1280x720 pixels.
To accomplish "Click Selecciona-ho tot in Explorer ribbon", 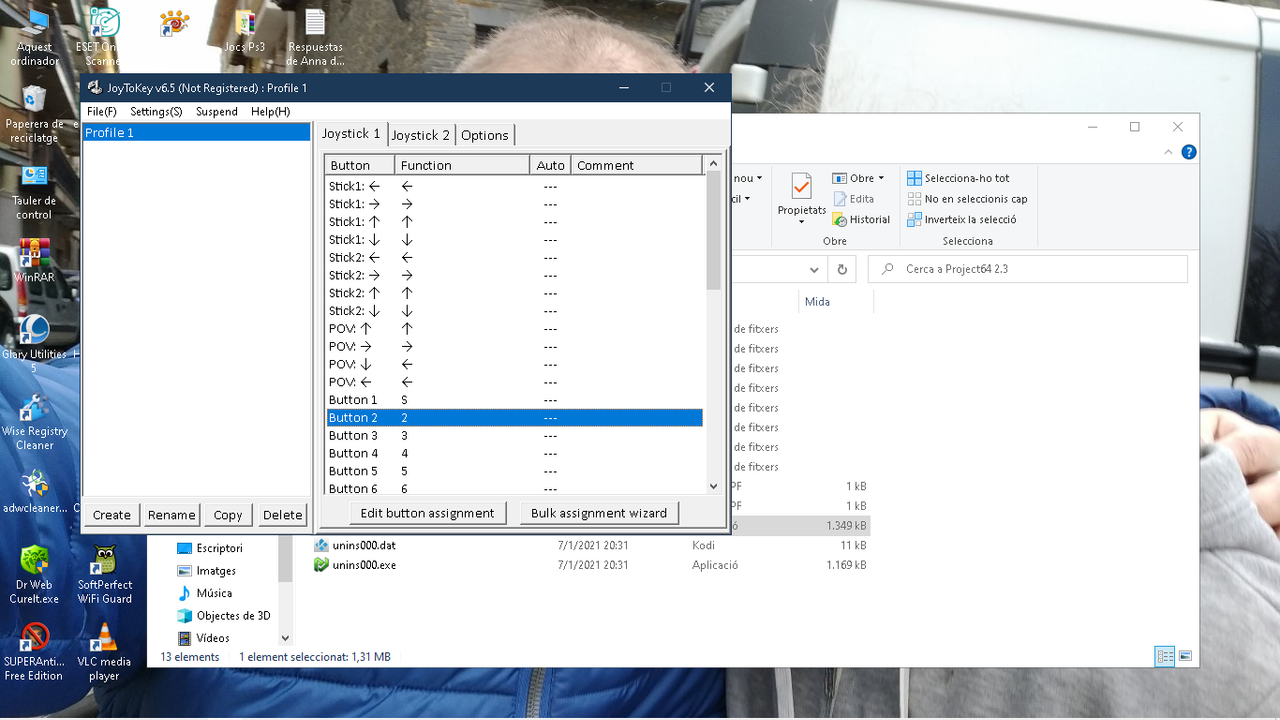I will click(959, 178).
